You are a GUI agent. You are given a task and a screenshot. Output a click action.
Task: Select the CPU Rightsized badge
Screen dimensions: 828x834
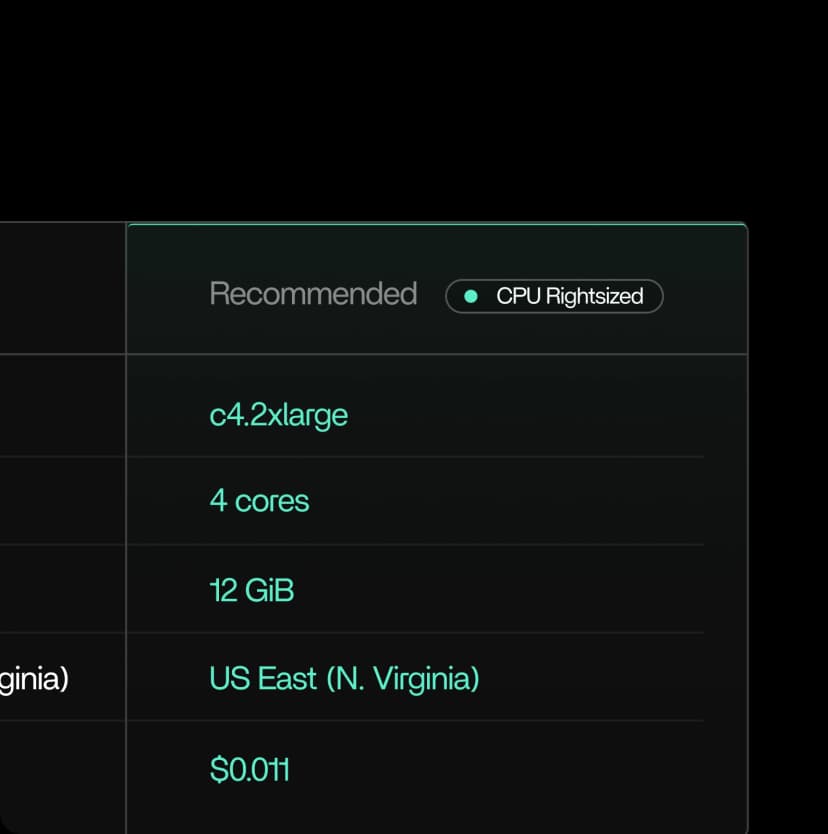(554, 297)
